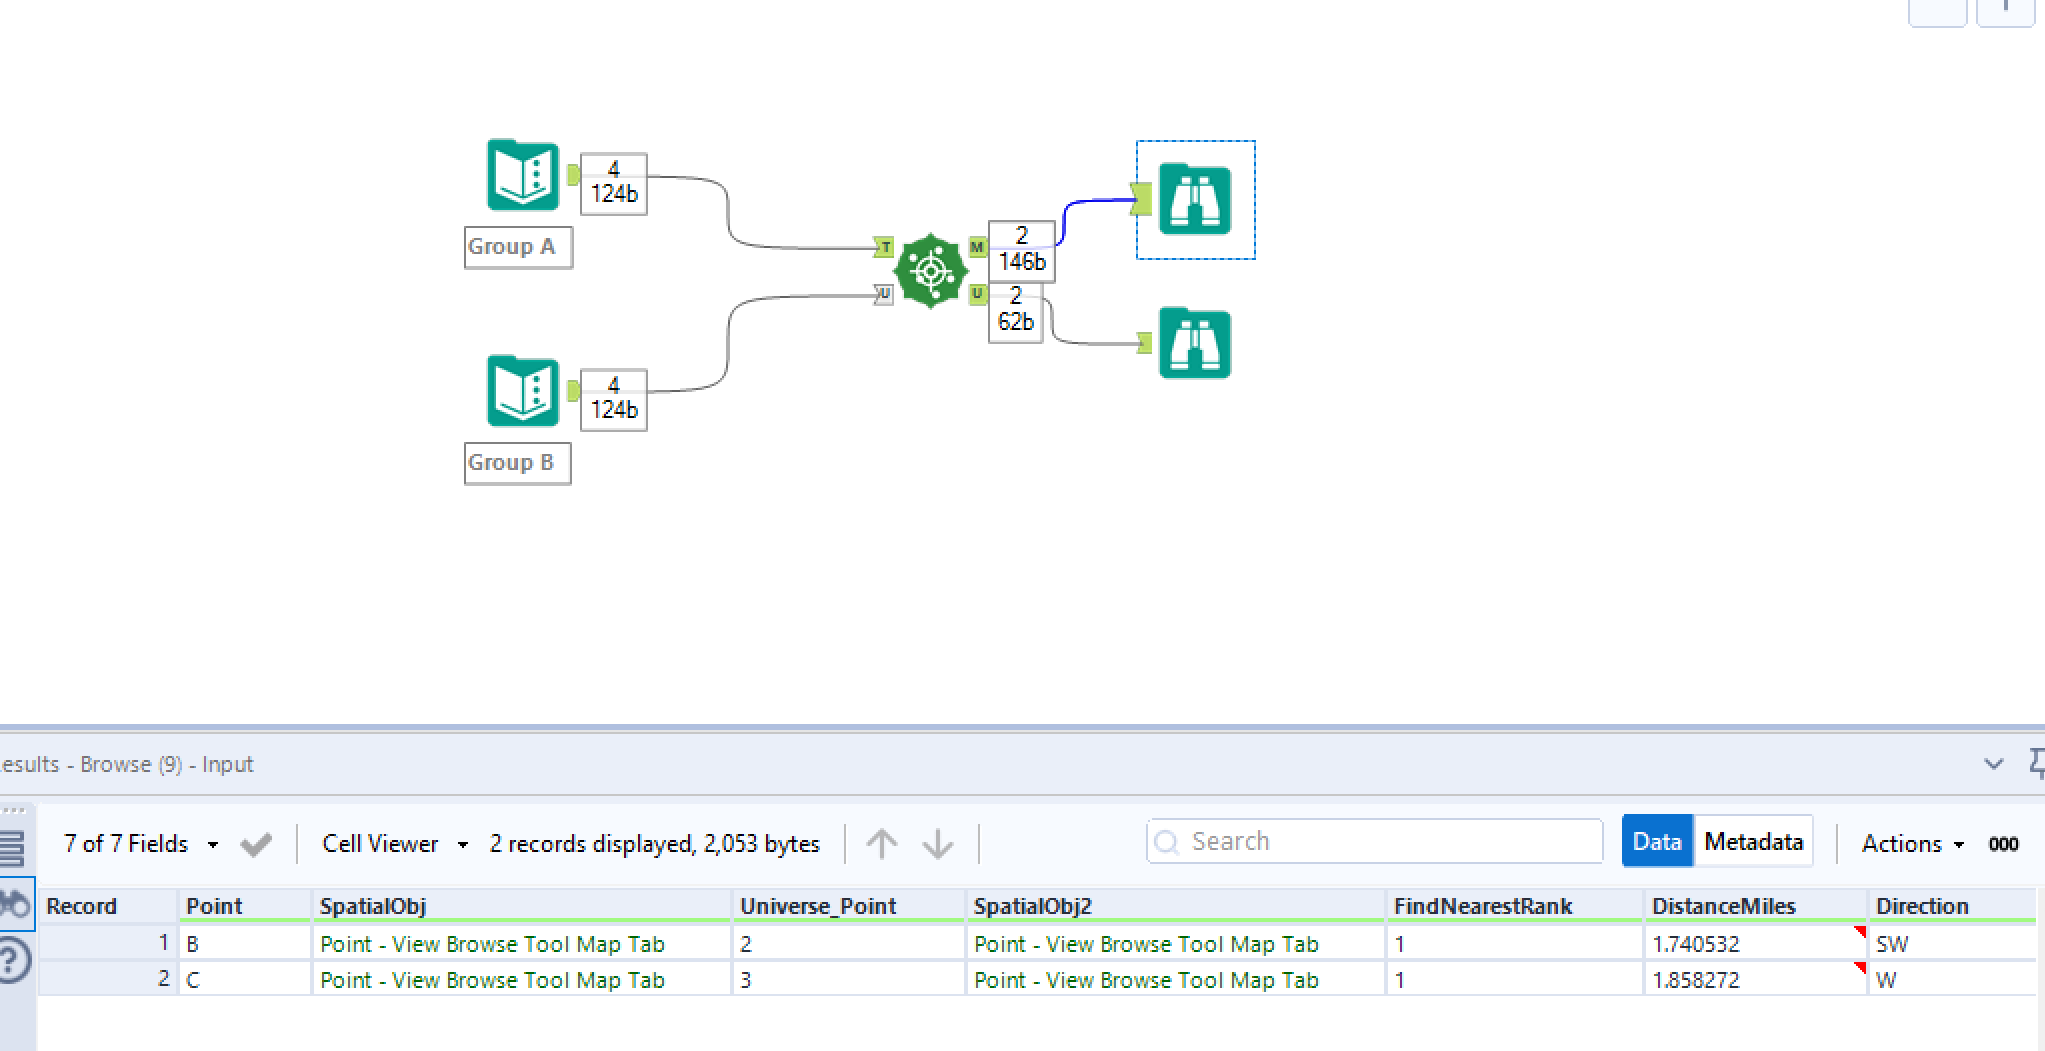Click the M output anchor of Find Nearest

pyautogui.click(x=977, y=247)
